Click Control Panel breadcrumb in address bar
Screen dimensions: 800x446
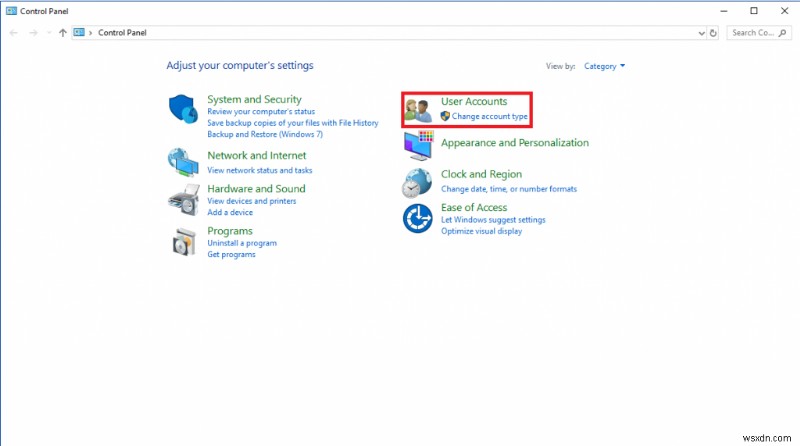(122, 33)
